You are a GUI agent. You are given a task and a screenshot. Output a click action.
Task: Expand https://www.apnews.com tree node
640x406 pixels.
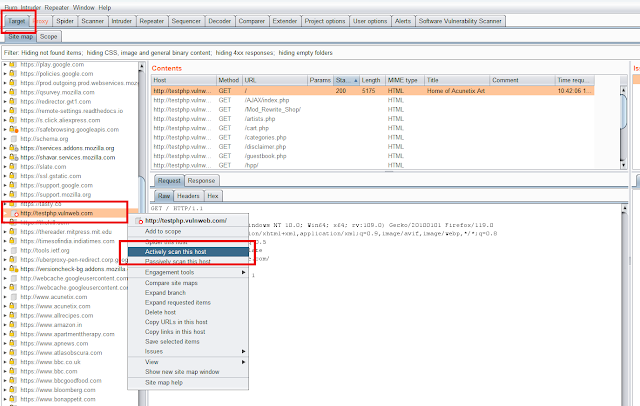5,343
